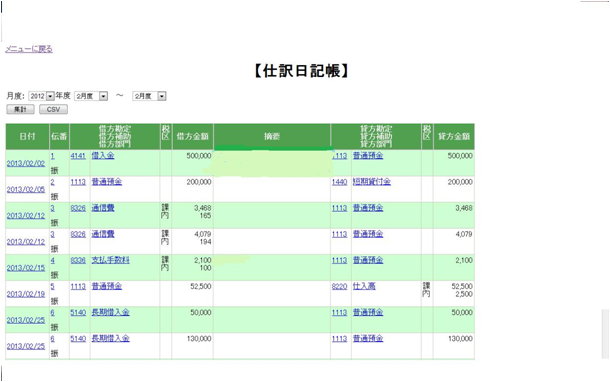Open the 2012 fiscal year dropdown
The image size is (610, 382).
tap(41, 96)
